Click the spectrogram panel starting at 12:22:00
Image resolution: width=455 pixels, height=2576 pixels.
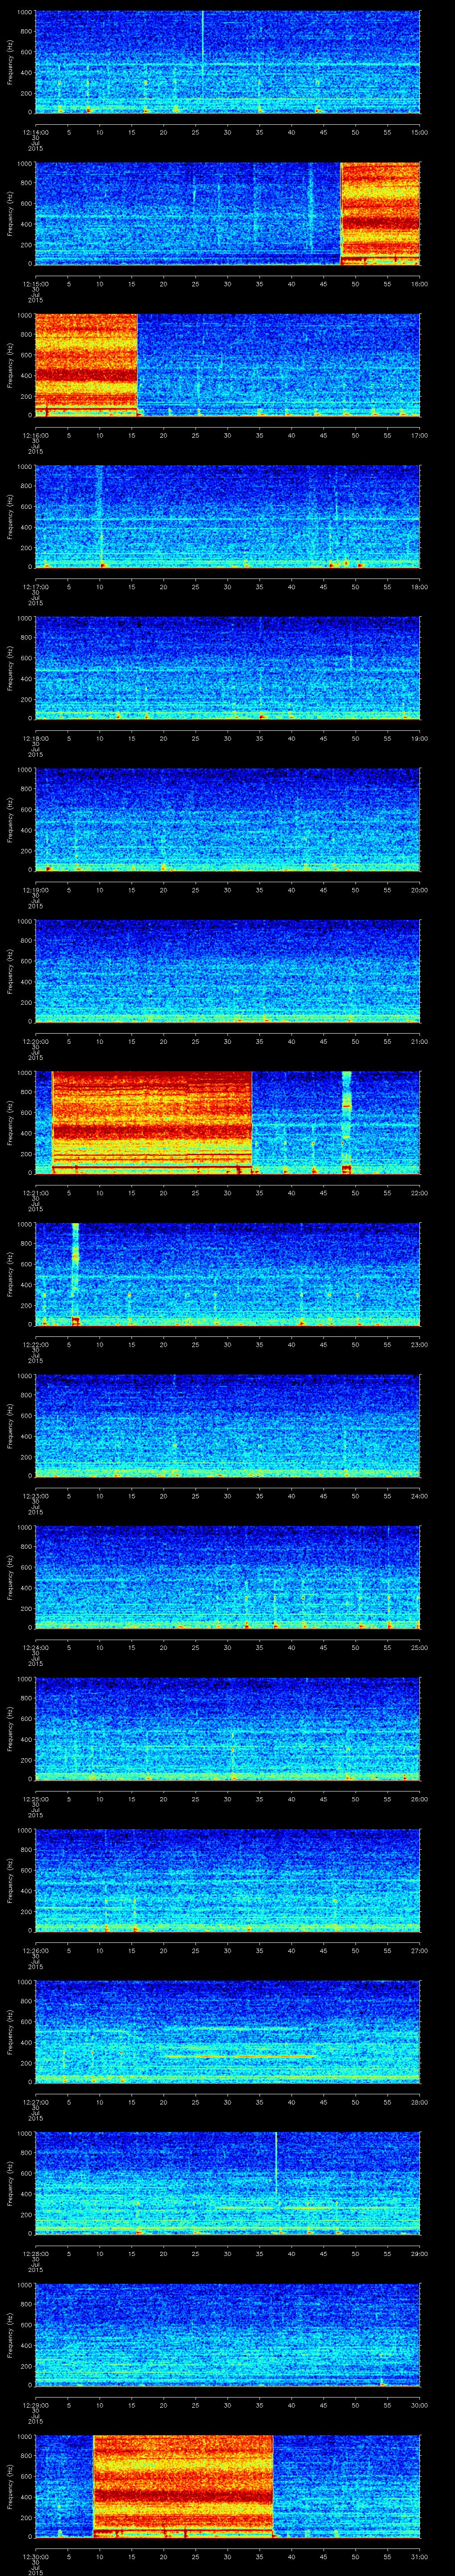pyautogui.click(x=227, y=1274)
